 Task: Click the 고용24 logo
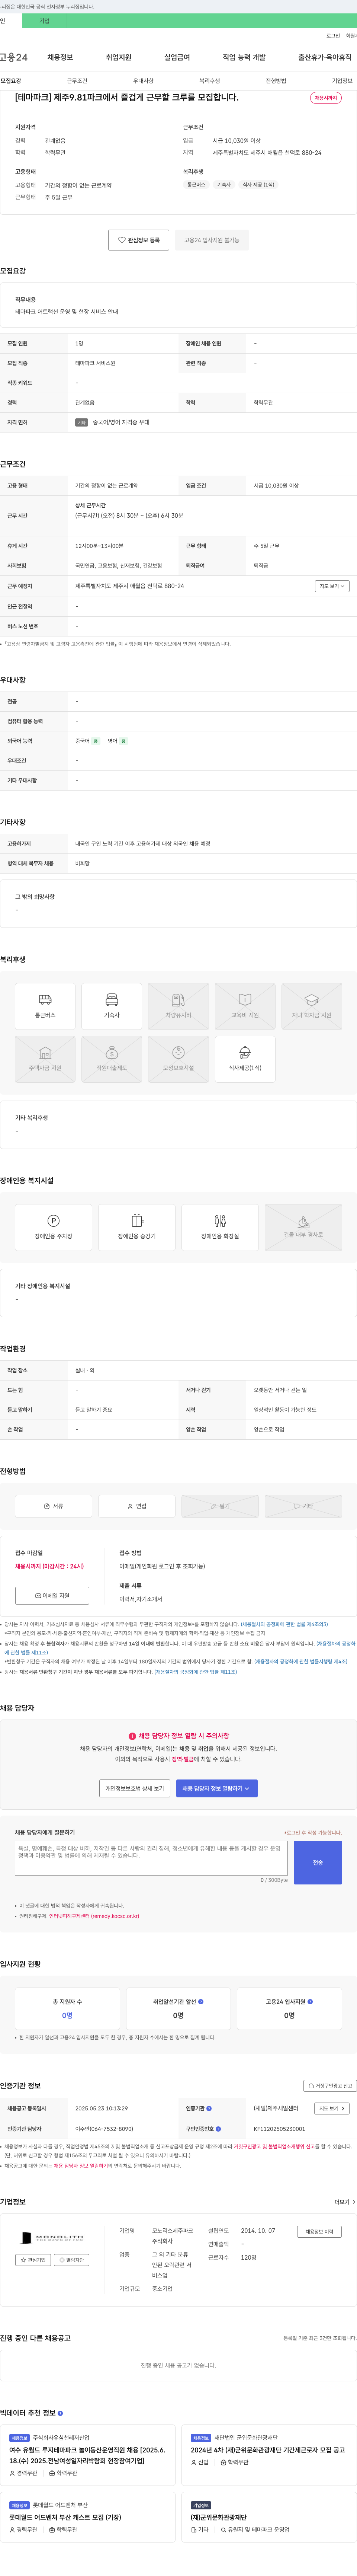coord(14,57)
